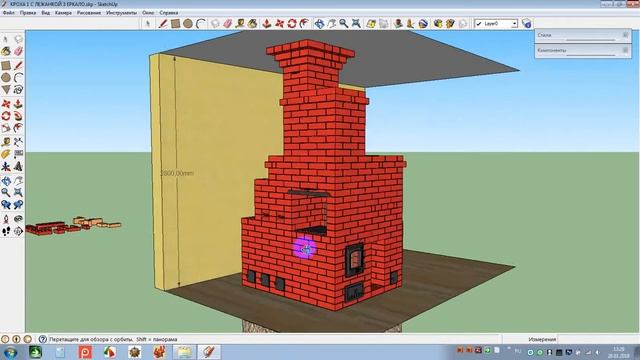Activate the Rotate tool in top toolbar
The height and width of the screenshot is (360, 640).
[x=291, y=24]
